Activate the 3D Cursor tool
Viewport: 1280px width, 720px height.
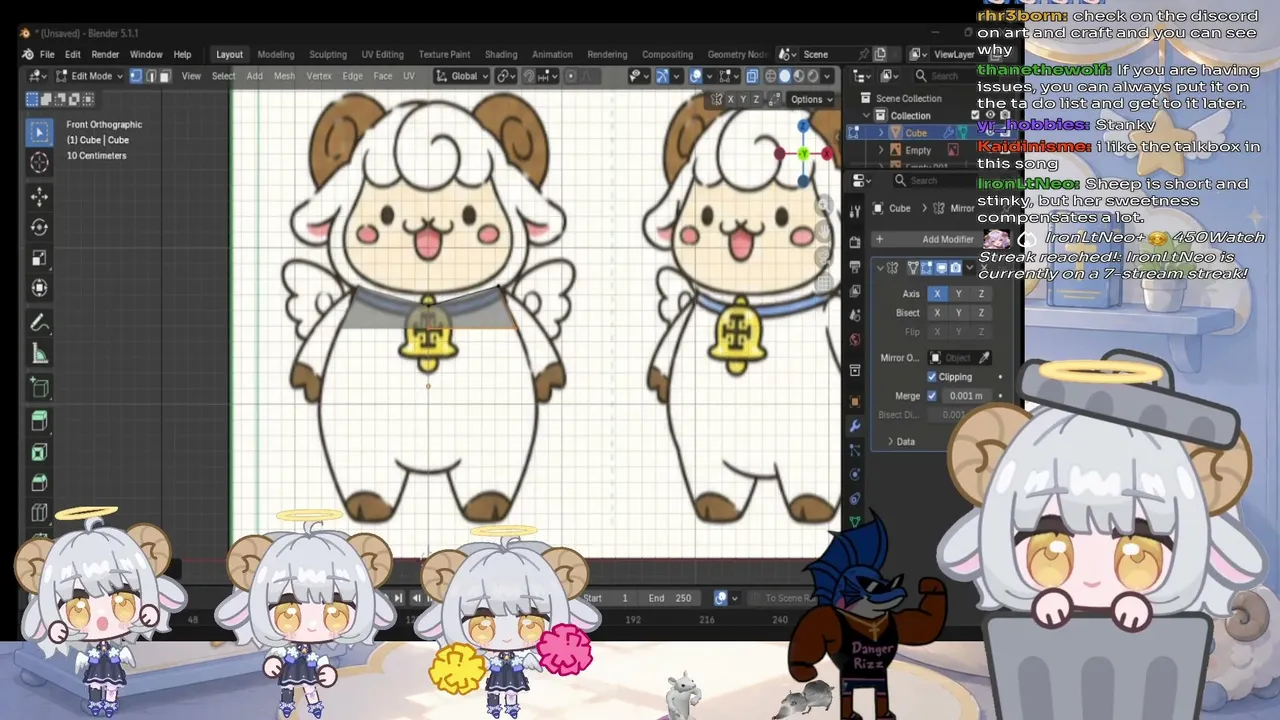click(x=40, y=163)
